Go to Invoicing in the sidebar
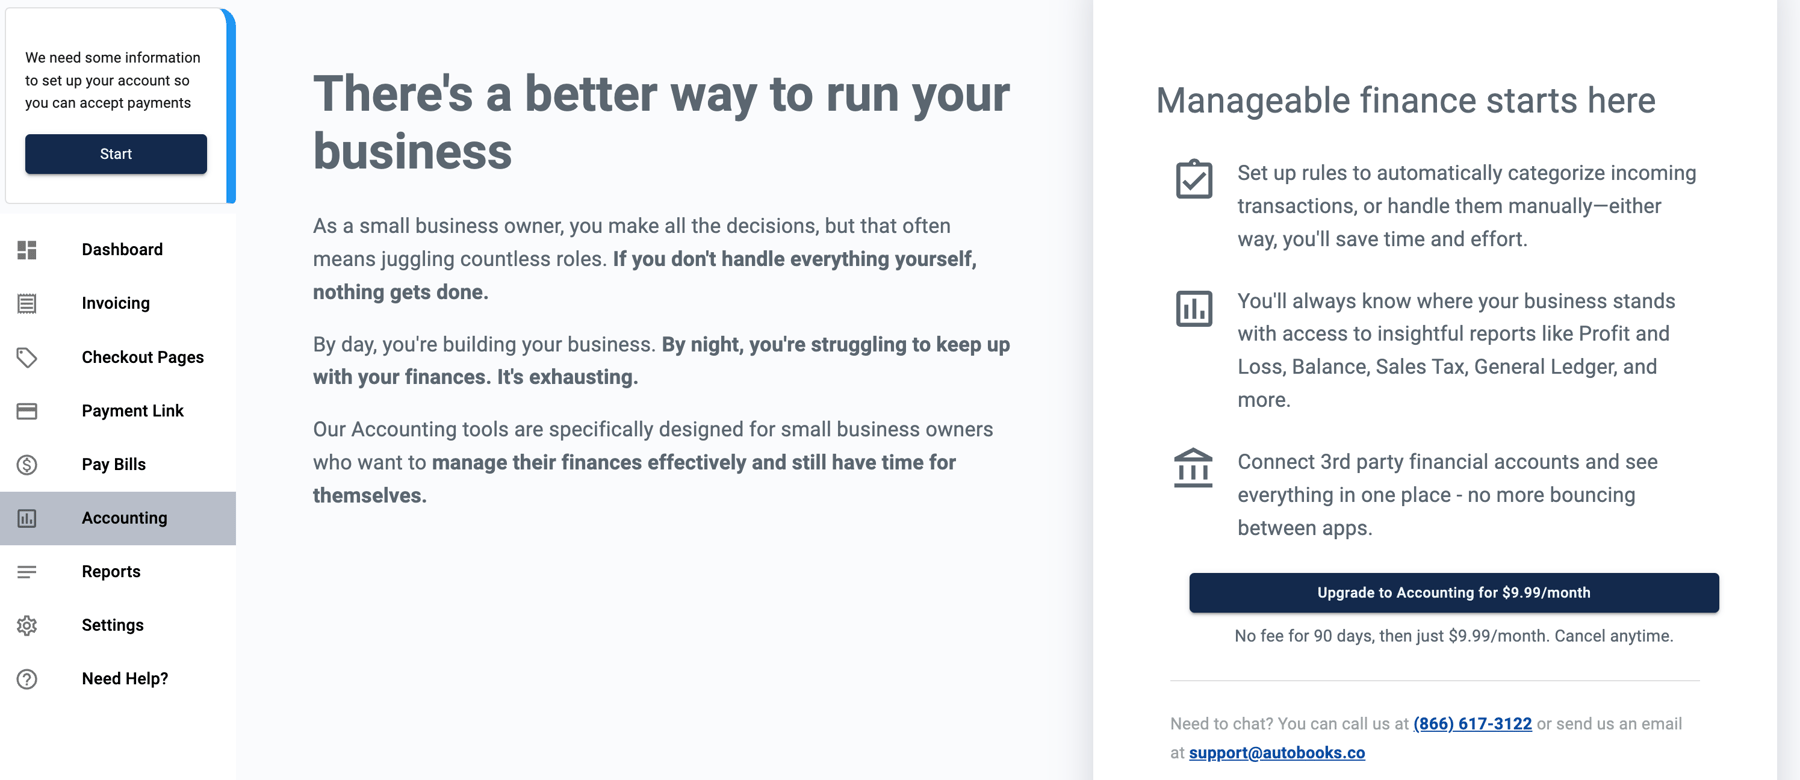1800x780 pixels. point(118,303)
